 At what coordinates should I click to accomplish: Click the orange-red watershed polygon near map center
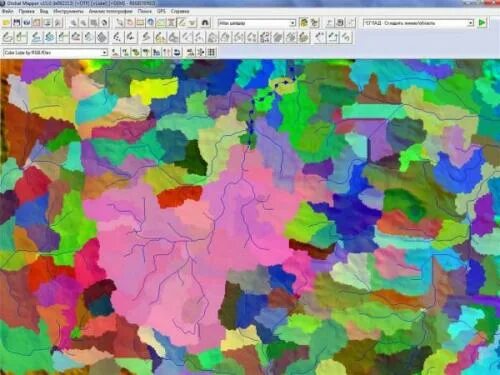[x=179, y=196]
